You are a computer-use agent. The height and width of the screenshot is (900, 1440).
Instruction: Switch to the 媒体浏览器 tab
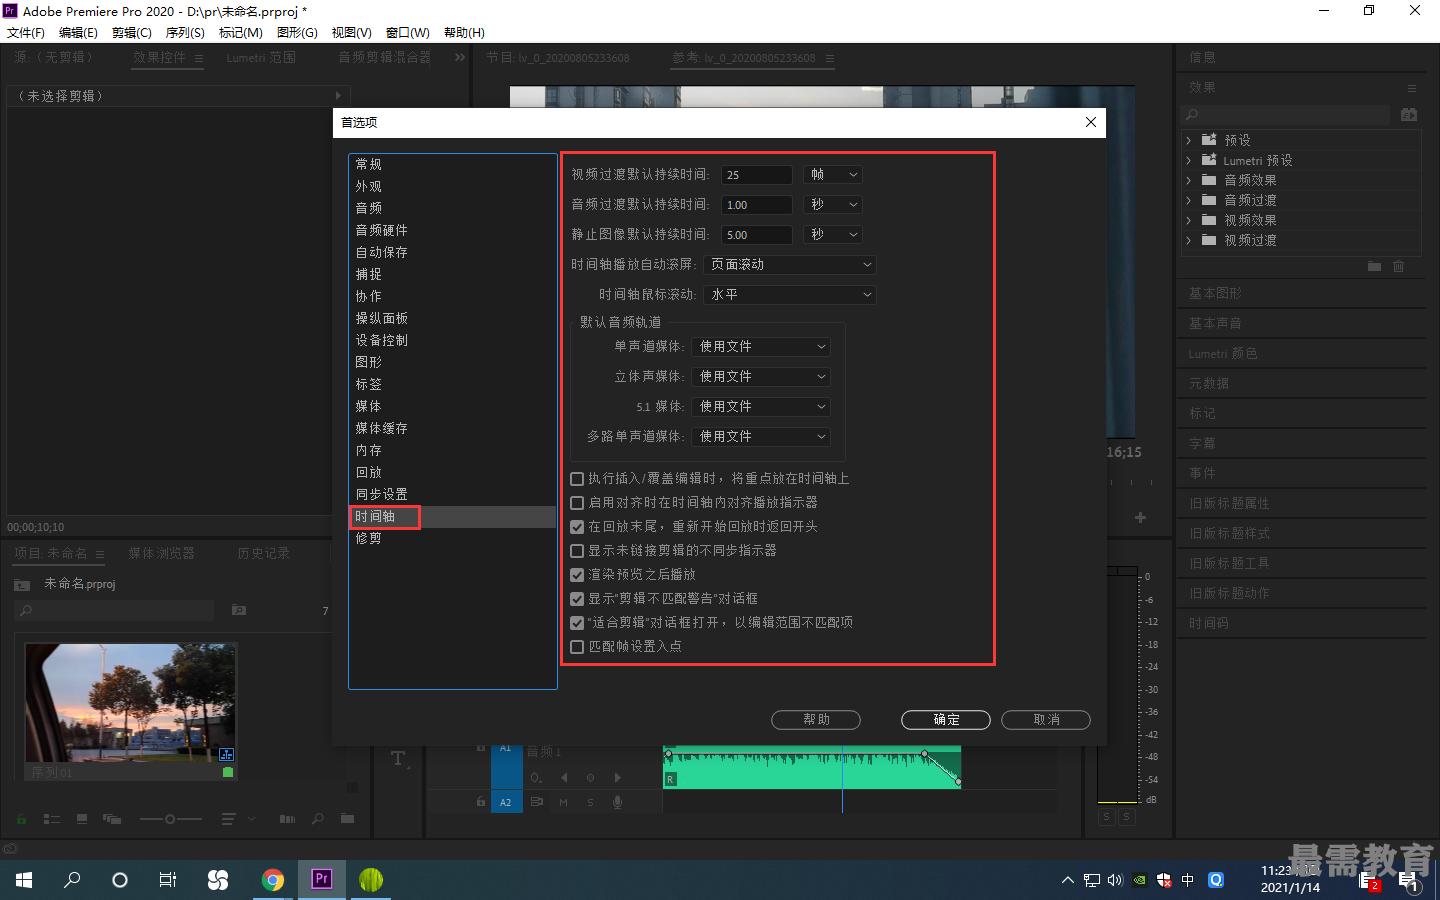(x=161, y=553)
